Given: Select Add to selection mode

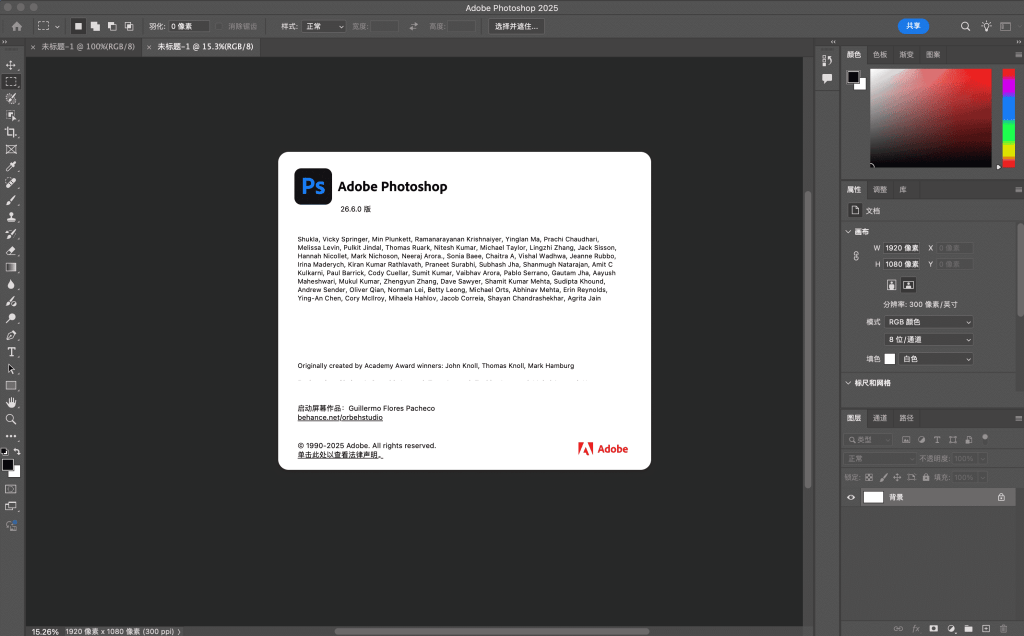Looking at the screenshot, I should (95, 26).
